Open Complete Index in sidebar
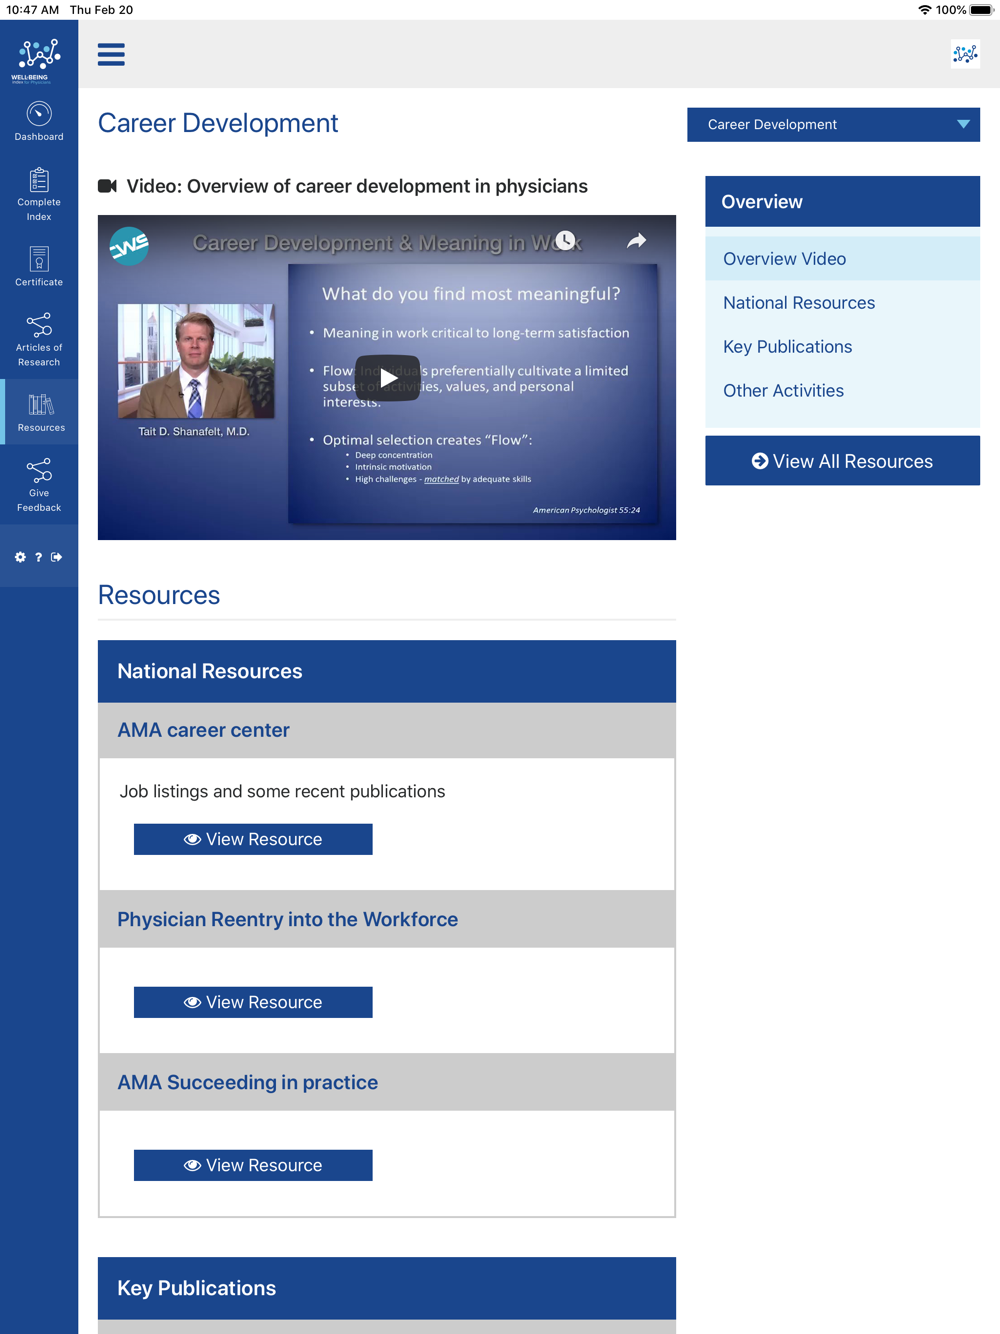The height and width of the screenshot is (1334, 1000). pyautogui.click(x=39, y=195)
